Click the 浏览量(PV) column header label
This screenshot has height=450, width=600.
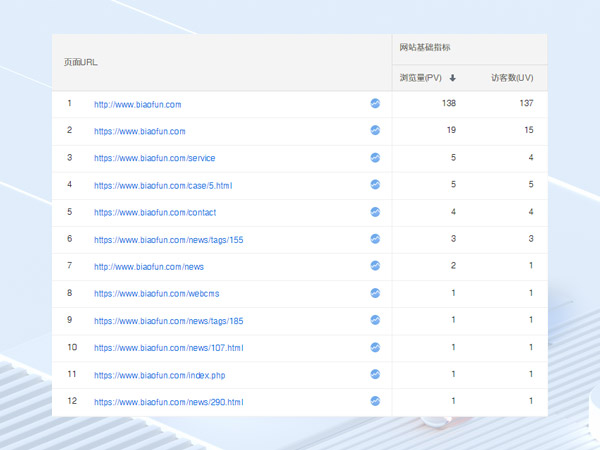click(x=420, y=78)
